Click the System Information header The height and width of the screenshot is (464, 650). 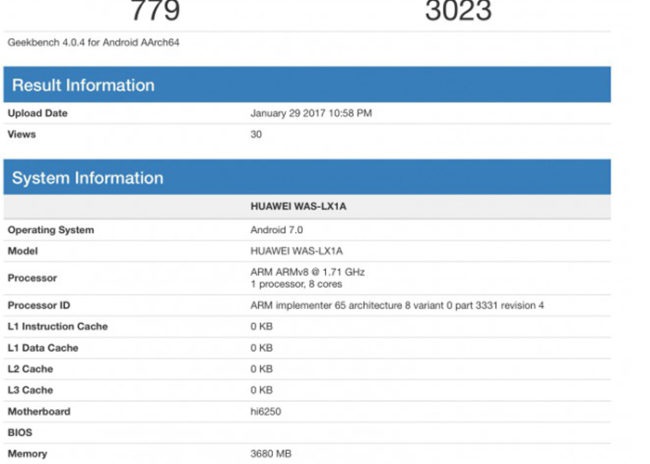tap(307, 177)
